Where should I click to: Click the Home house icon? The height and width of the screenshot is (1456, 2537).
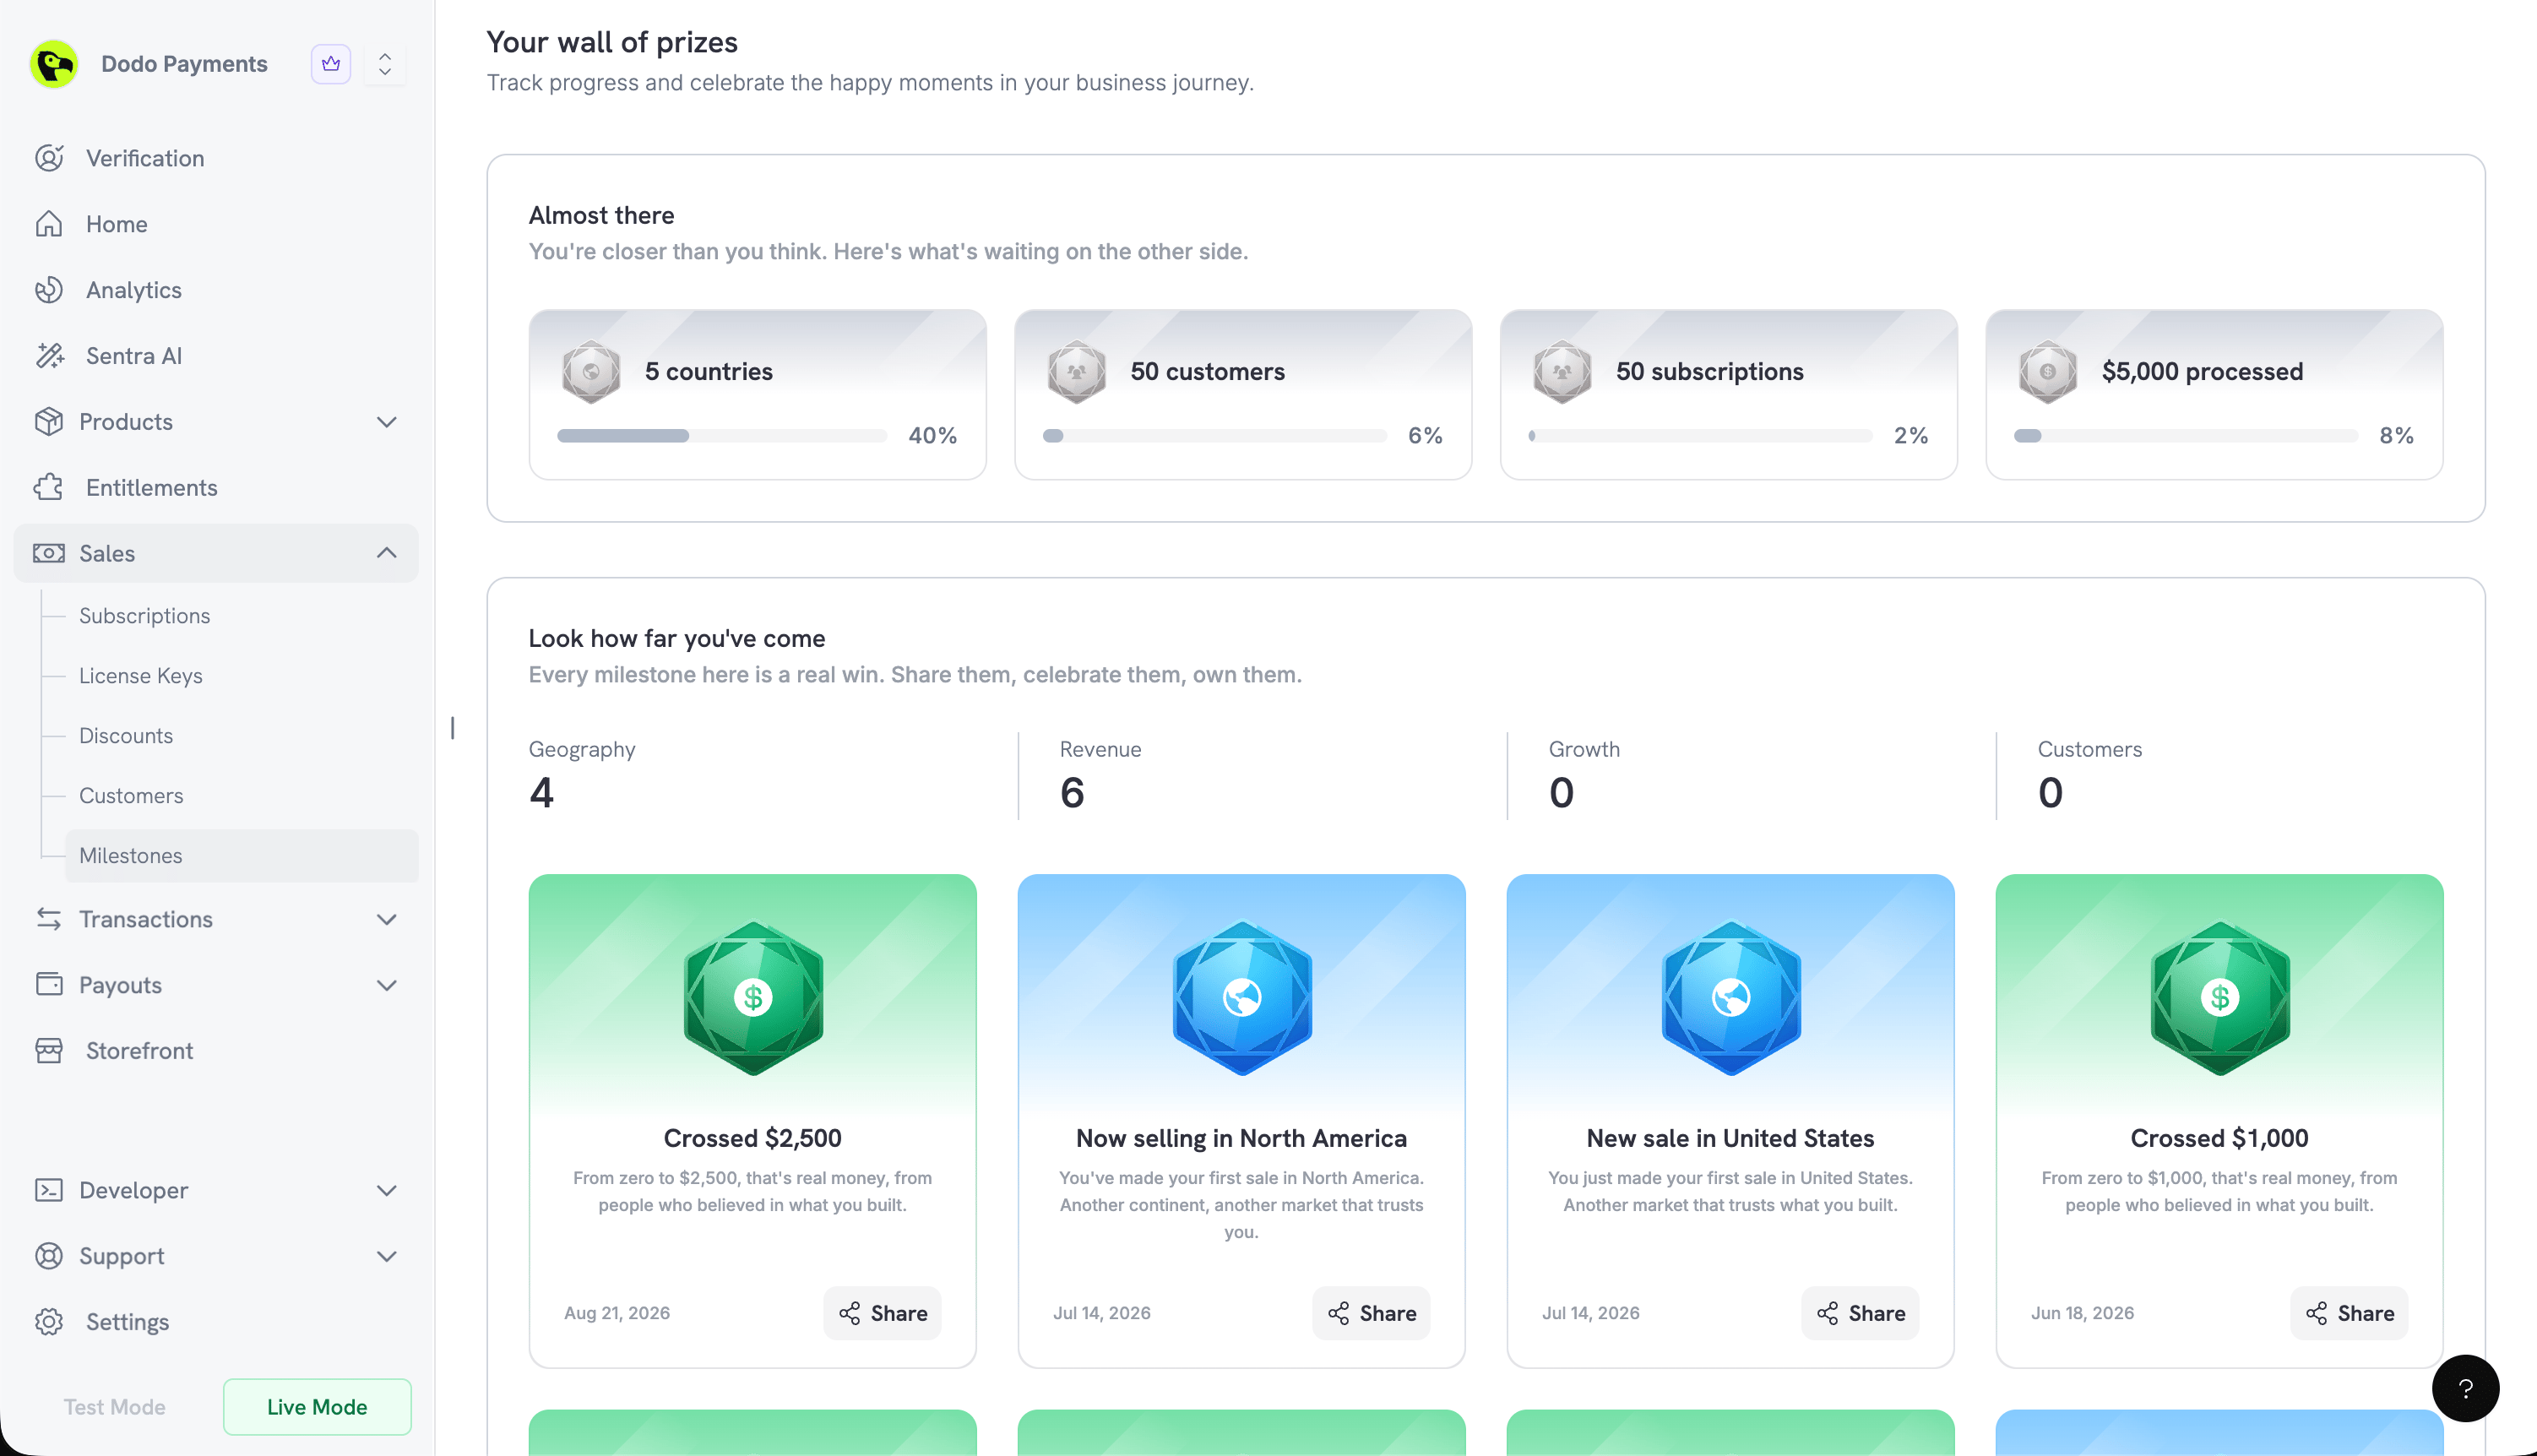coord(49,224)
